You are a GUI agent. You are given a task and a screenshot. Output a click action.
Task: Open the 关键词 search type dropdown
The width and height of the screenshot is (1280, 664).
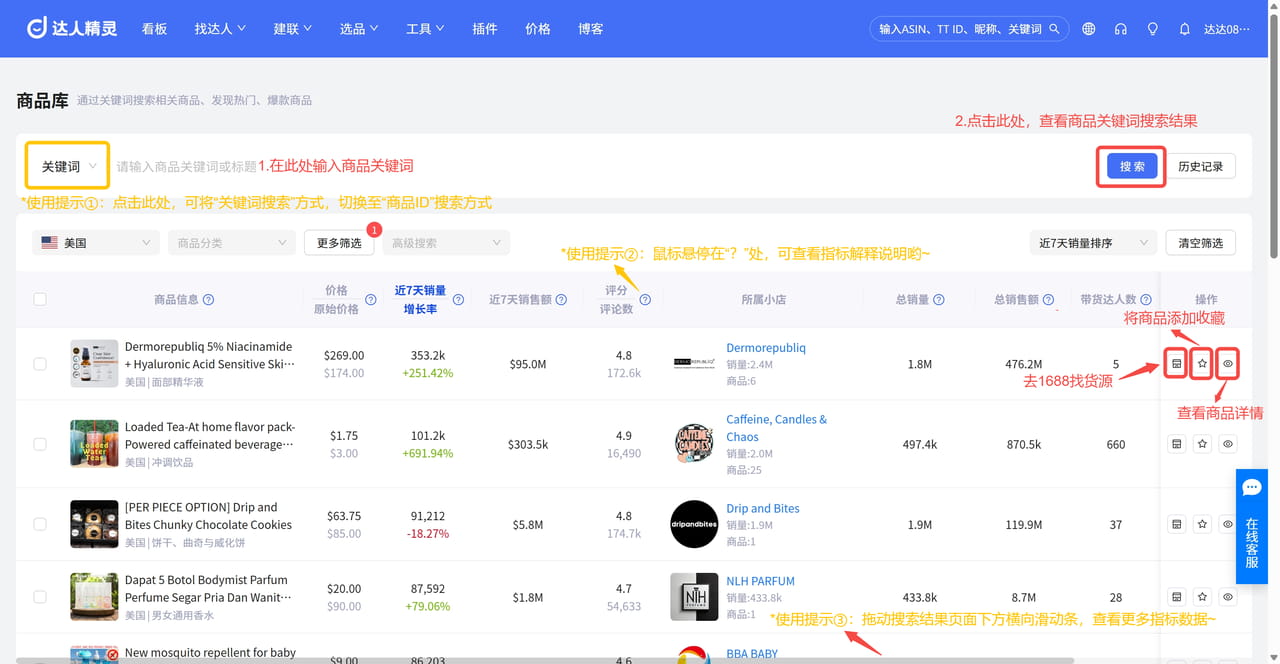click(x=66, y=165)
